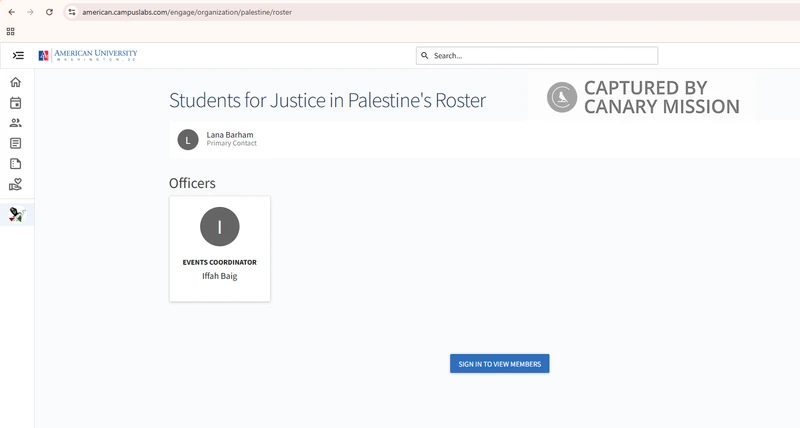
Task: Select the Iffah Baig officer name
Action: point(219,276)
